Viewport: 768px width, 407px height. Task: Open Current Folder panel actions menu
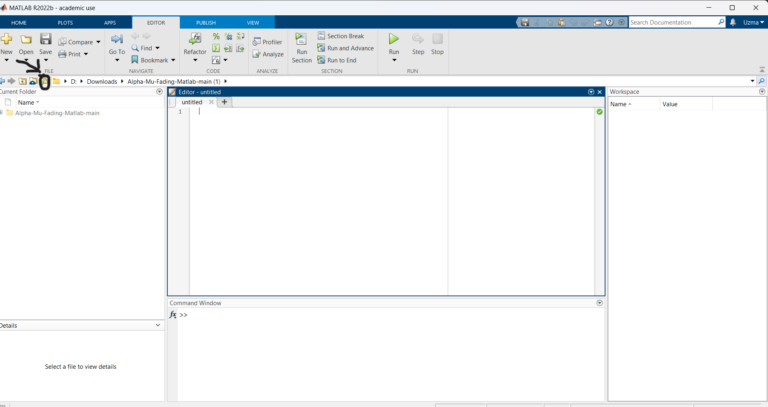click(159, 92)
